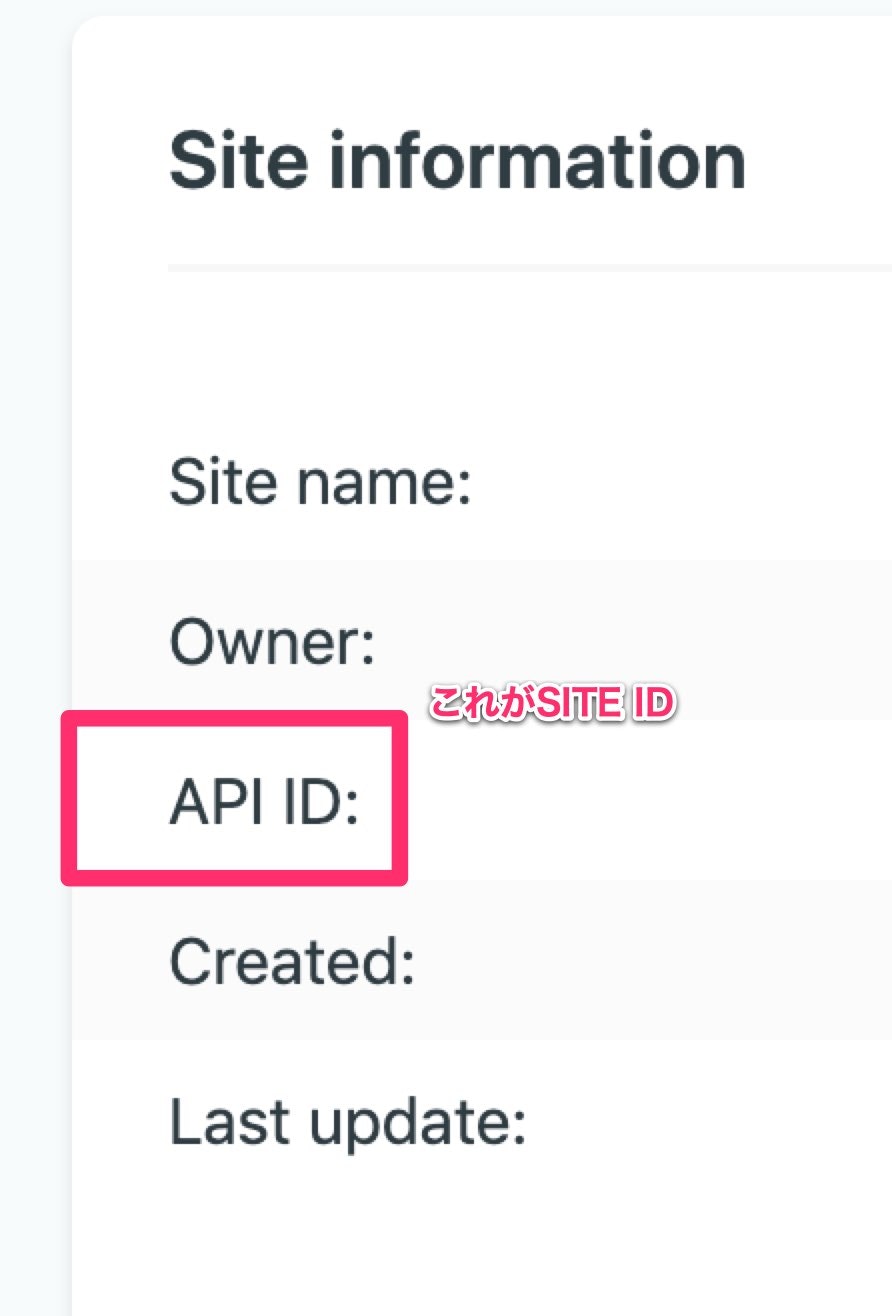
Task: Select the "Site name:" label
Action: tap(320, 481)
